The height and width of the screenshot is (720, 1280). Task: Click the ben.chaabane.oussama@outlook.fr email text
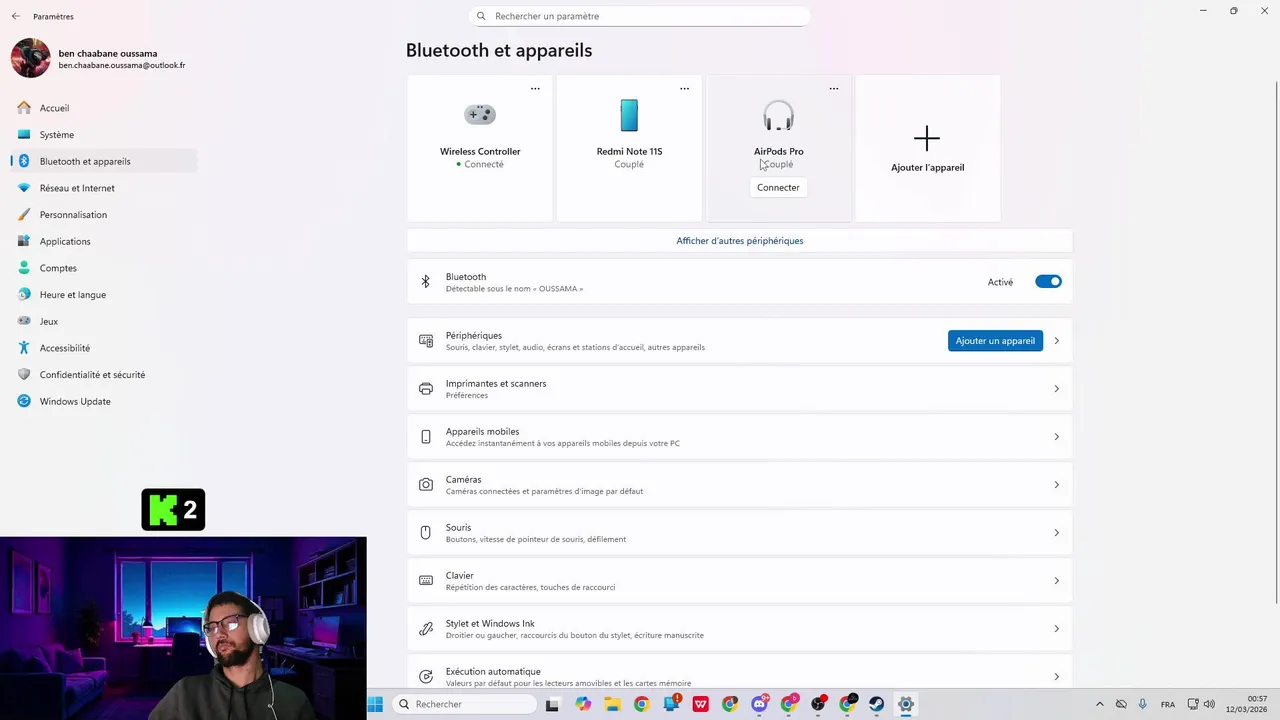pyautogui.click(x=122, y=66)
